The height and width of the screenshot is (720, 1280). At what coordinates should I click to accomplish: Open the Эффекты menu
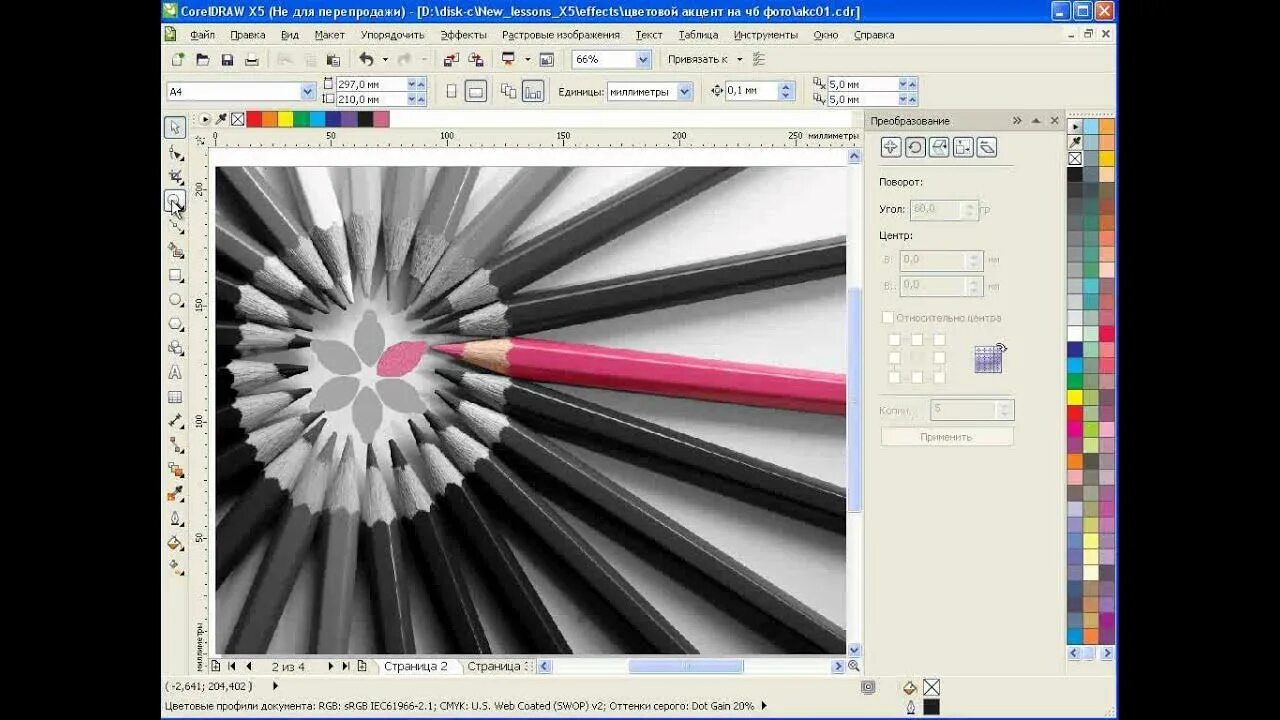tap(464, 34)
